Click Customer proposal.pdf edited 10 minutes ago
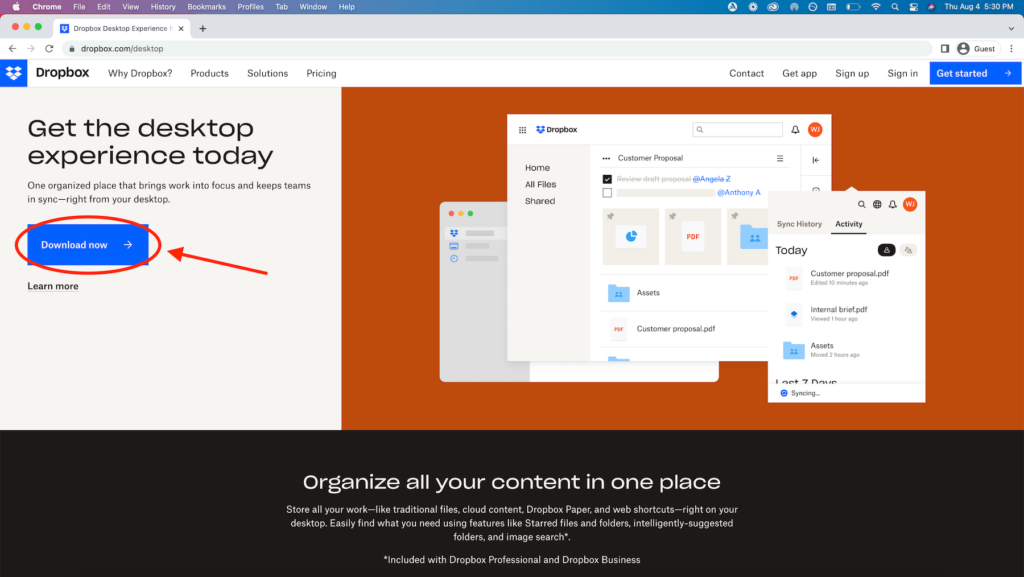1024x577 pixels. (x=850, y=273)
